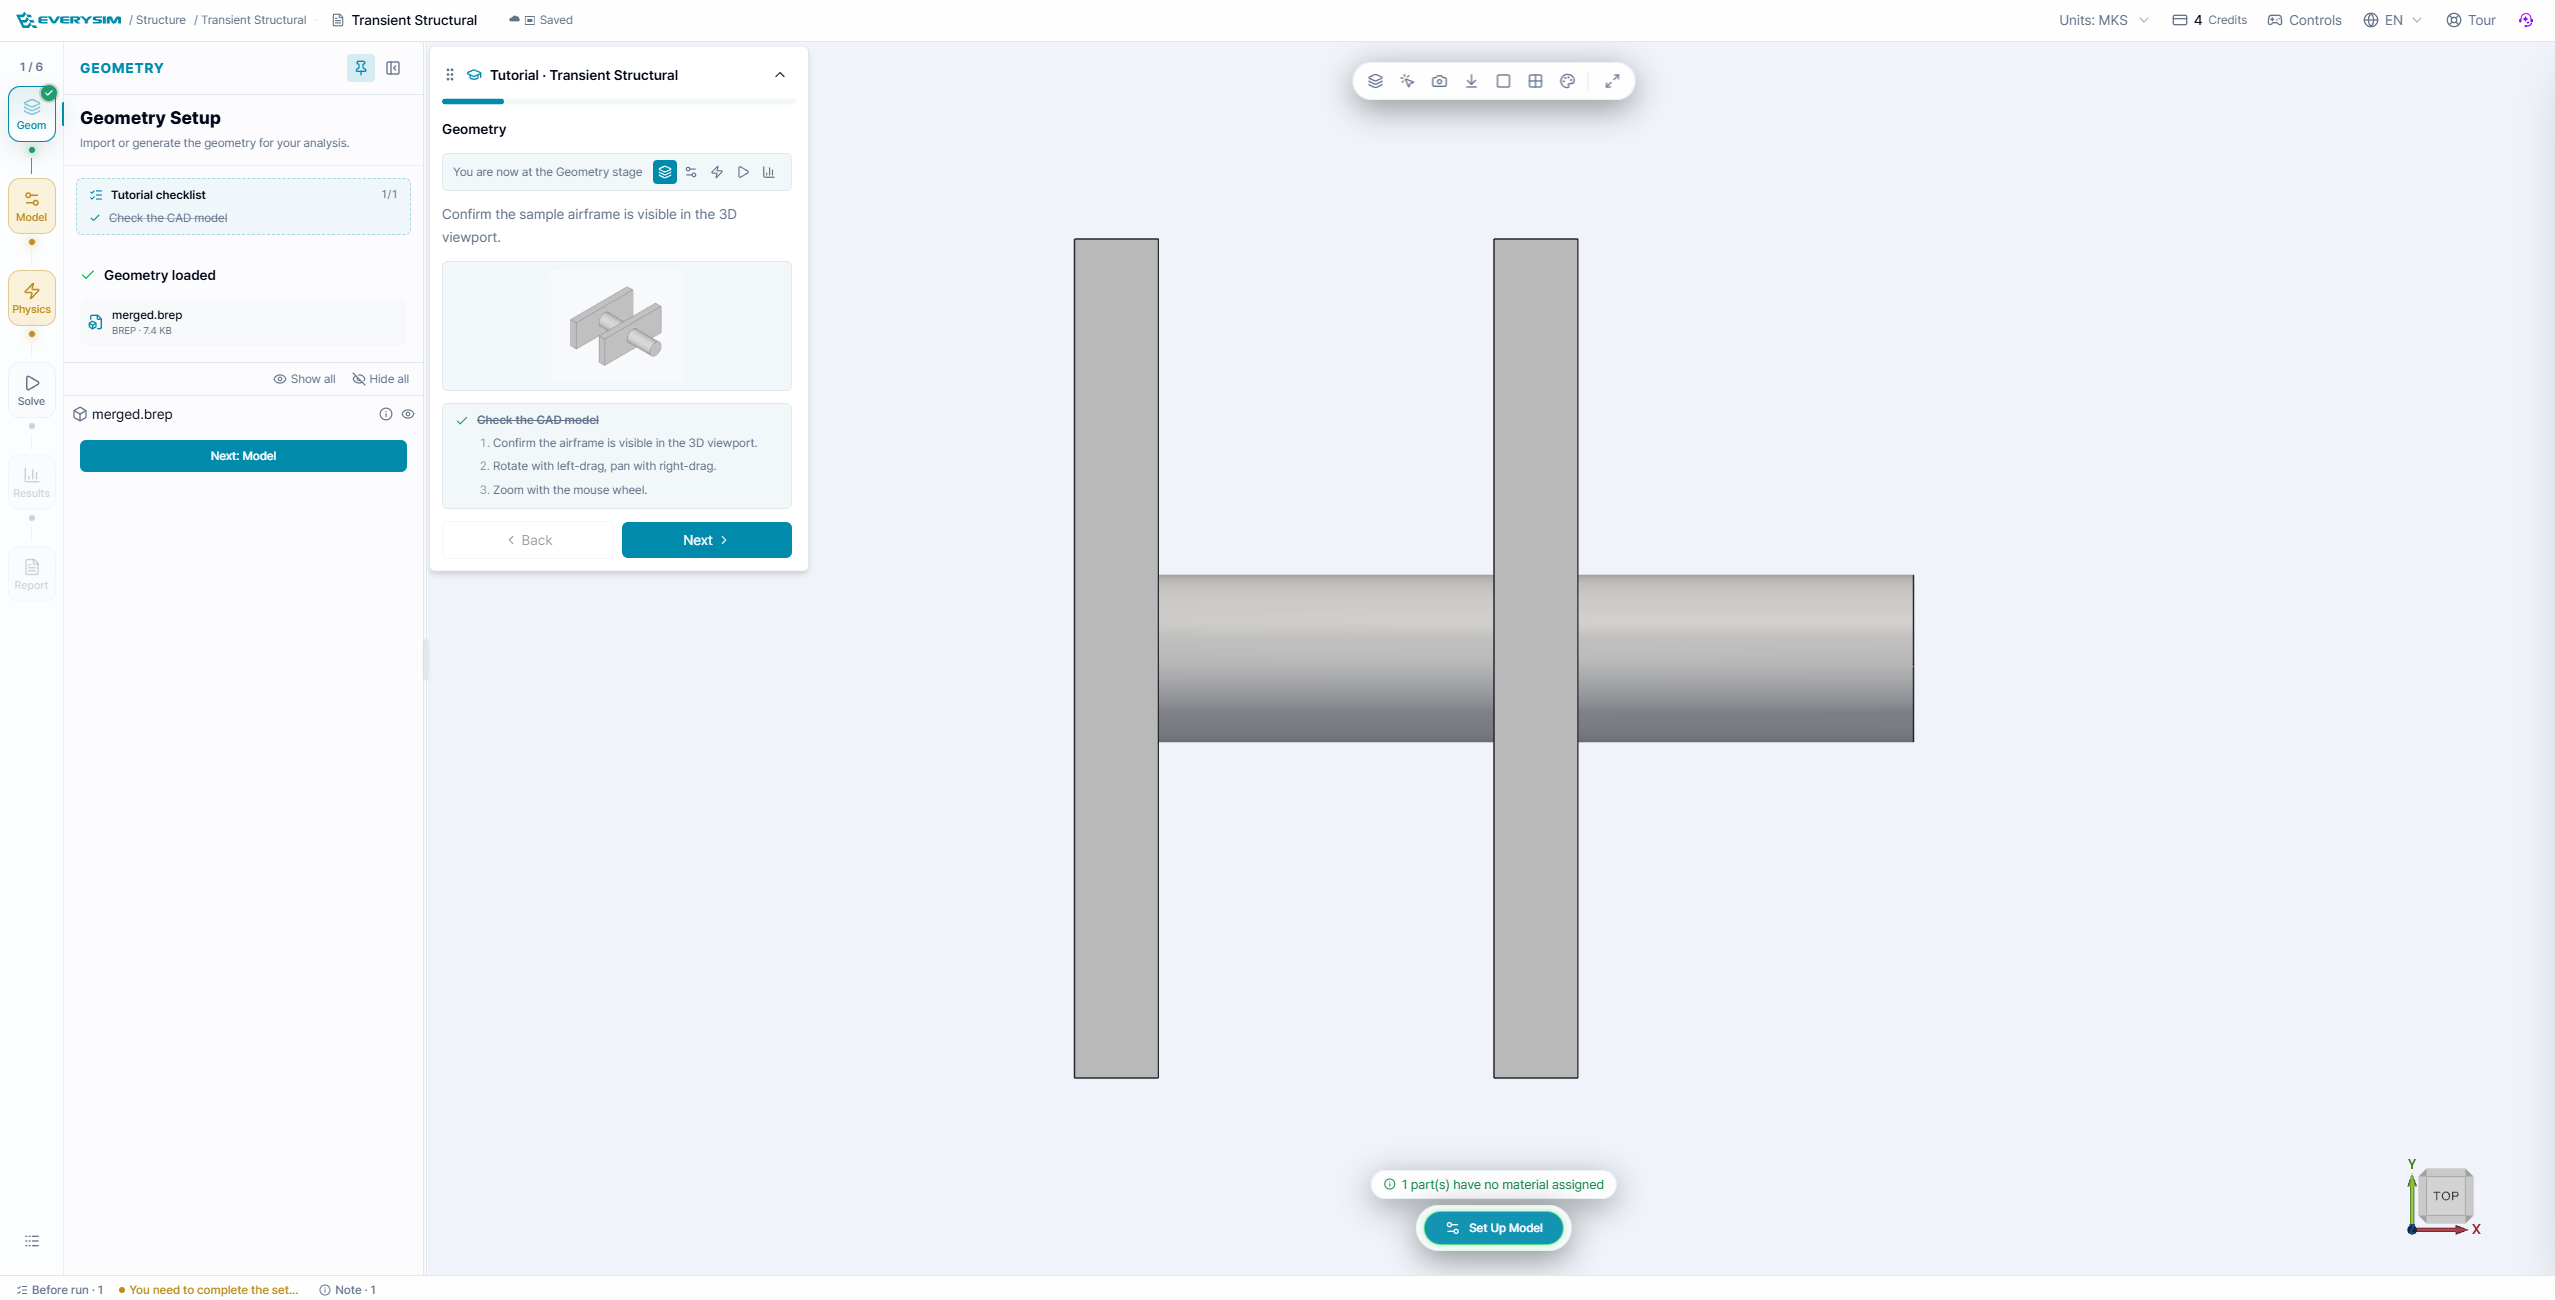Screen dimensions: 2555x1300
Task: Click the download arrow icon in viewport toolbar
Action: pos(1471,81)
